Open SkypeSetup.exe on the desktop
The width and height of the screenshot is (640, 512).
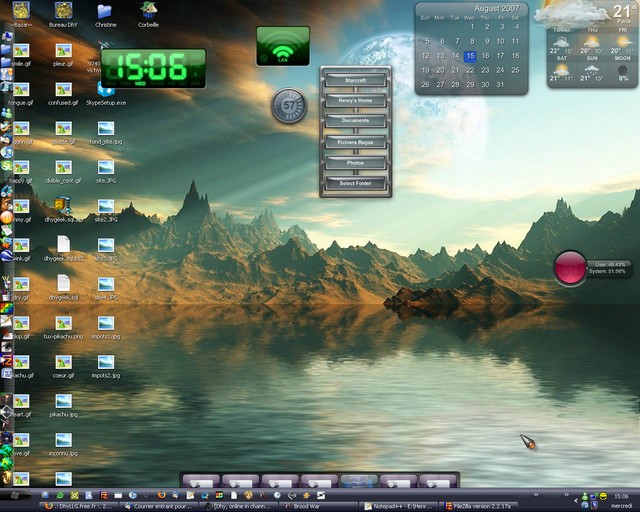(x=106, y=95)
